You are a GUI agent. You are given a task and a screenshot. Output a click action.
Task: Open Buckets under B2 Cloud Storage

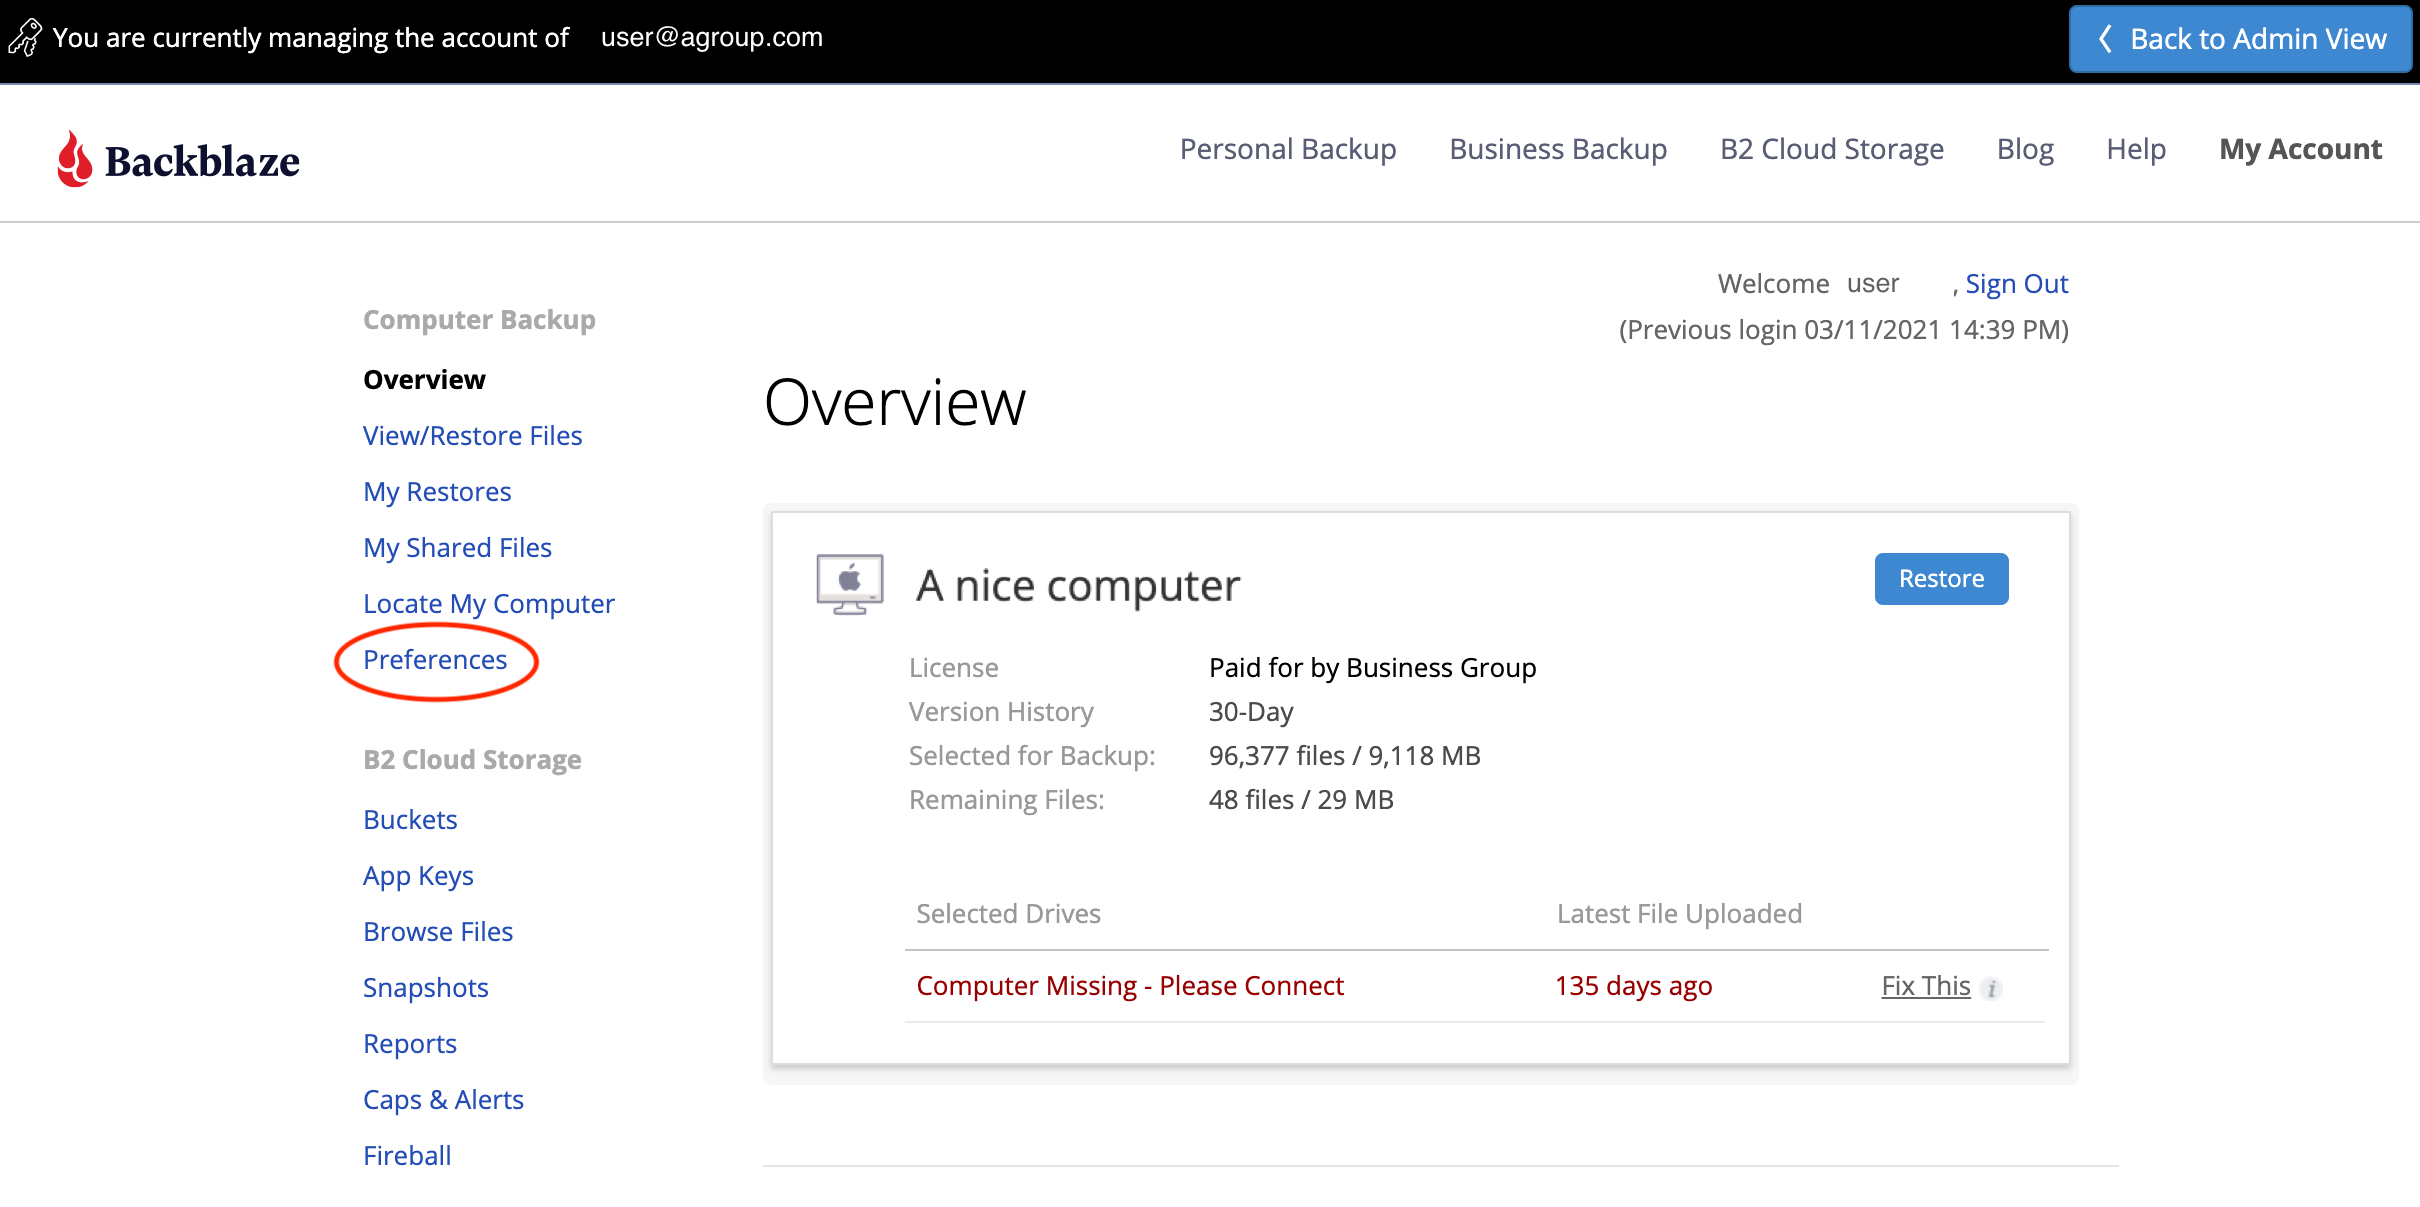tap(410, 820)
